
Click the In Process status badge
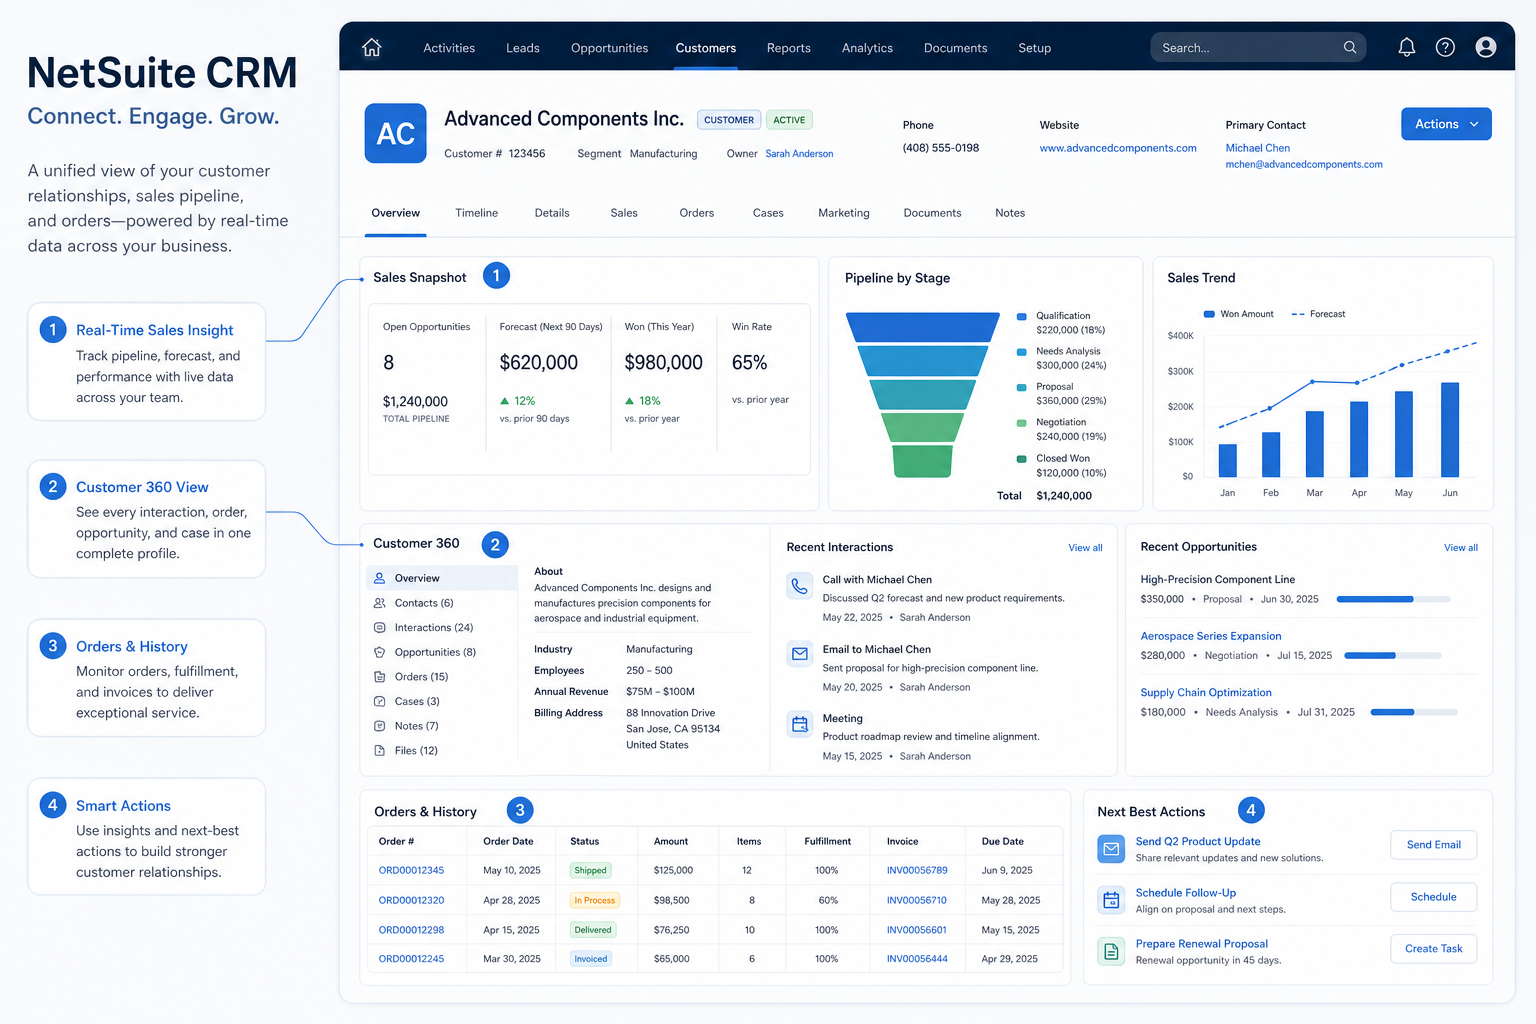tap(595, 901)
